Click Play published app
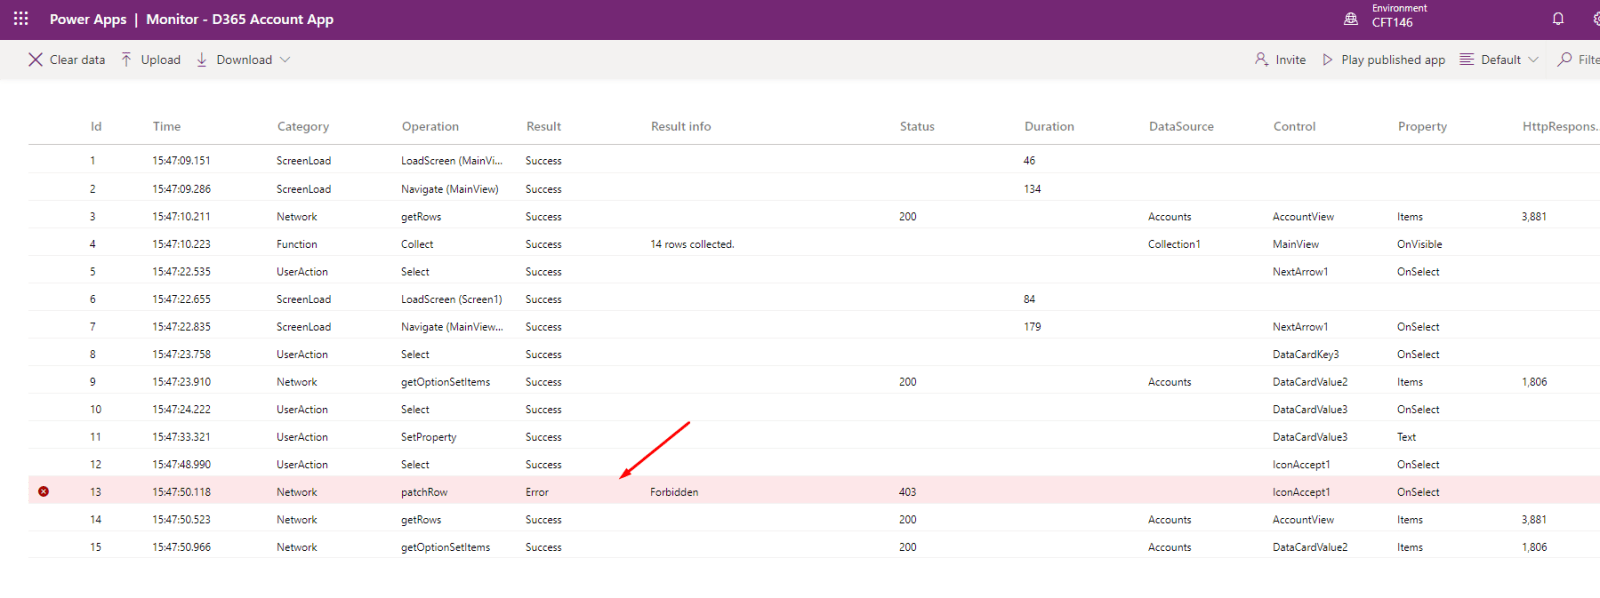 (x=1384, y=60)
